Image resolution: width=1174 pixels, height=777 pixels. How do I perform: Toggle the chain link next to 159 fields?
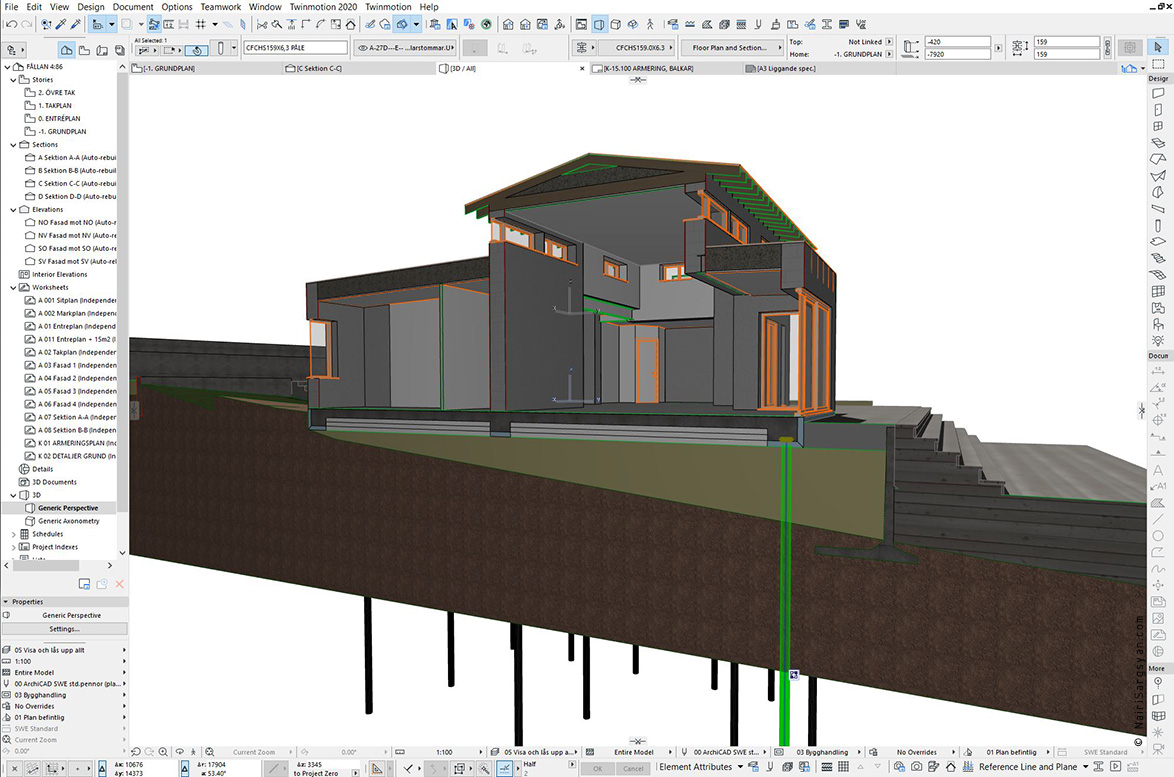[1107, 48]
